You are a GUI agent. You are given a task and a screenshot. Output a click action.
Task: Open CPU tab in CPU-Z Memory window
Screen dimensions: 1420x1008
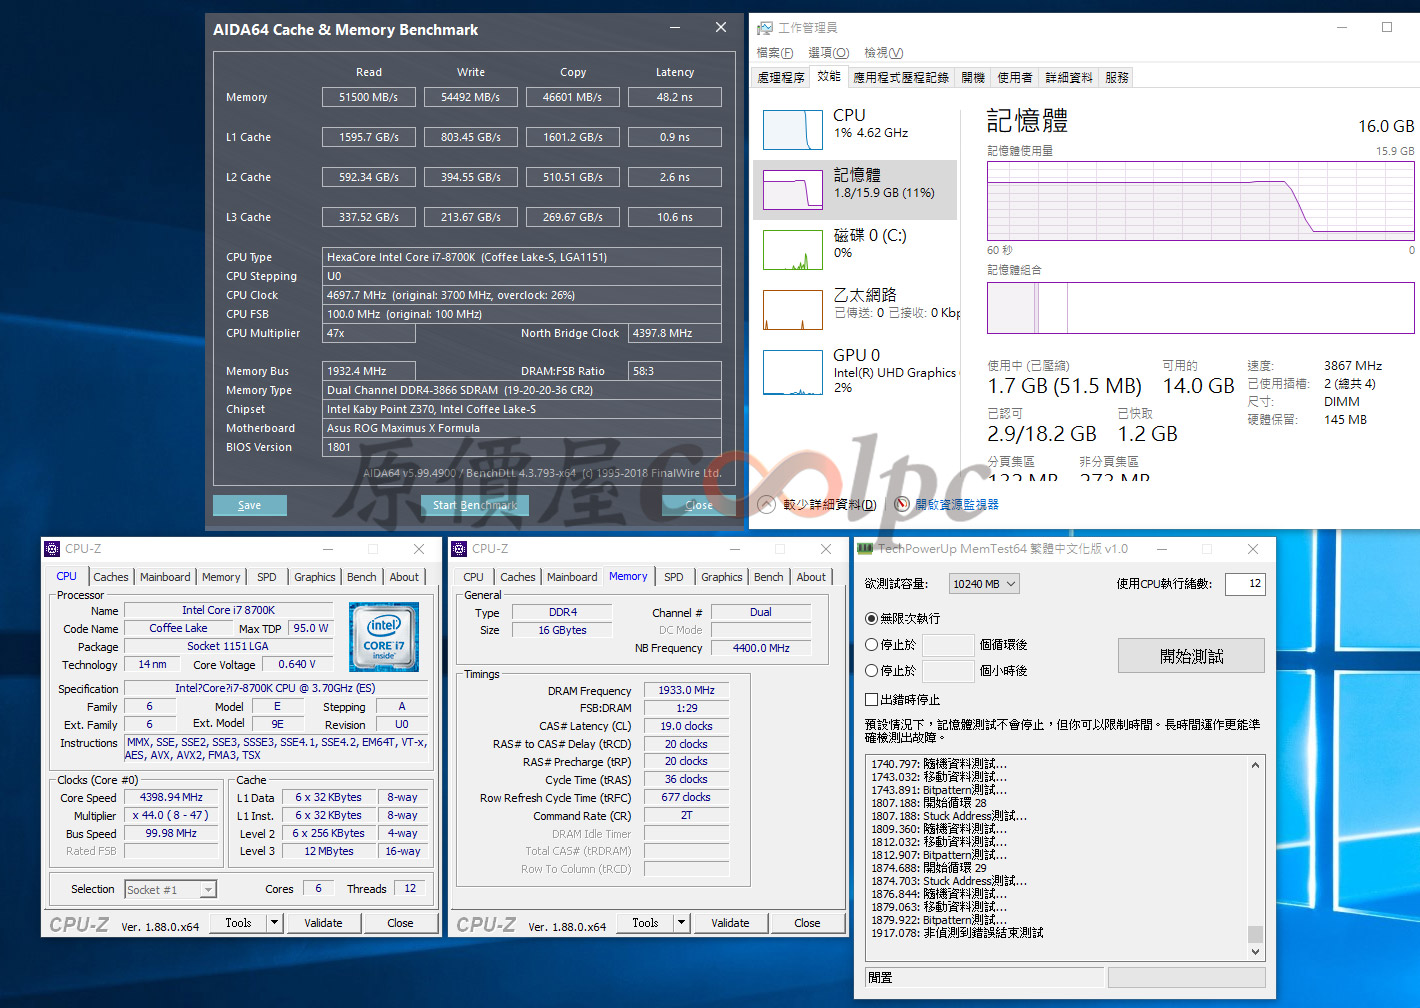pos(474,577)
